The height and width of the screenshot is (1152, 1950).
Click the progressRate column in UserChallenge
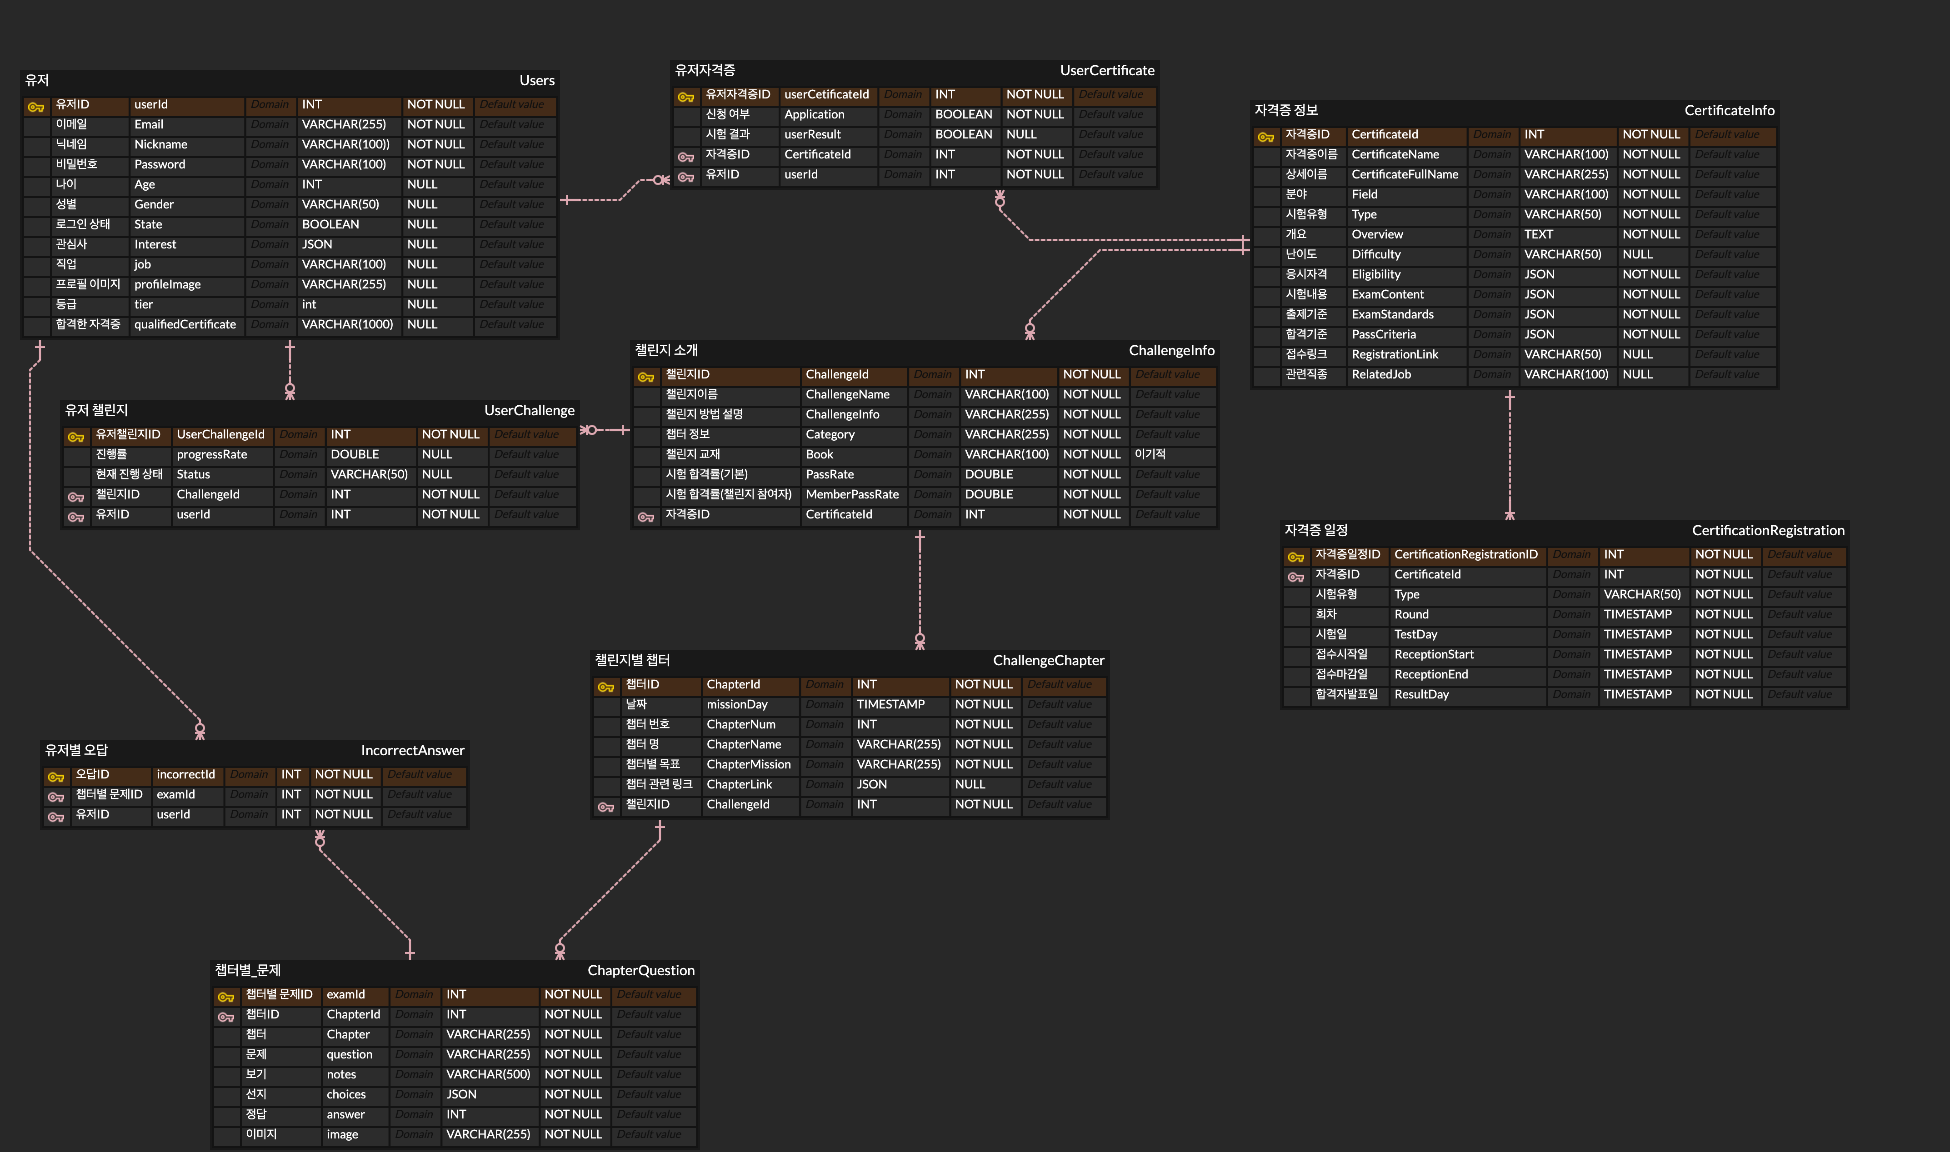point(212,454)
